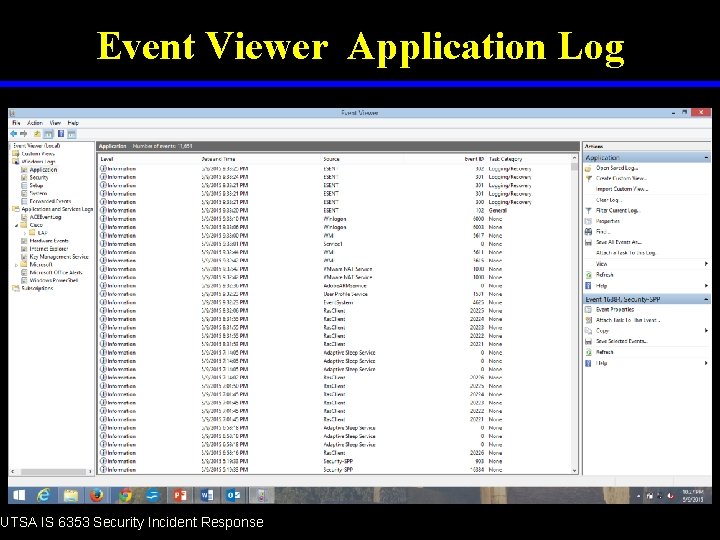Click the Open Saved Log folder icon
Screen dimensions: 720x540
point(588,168)
